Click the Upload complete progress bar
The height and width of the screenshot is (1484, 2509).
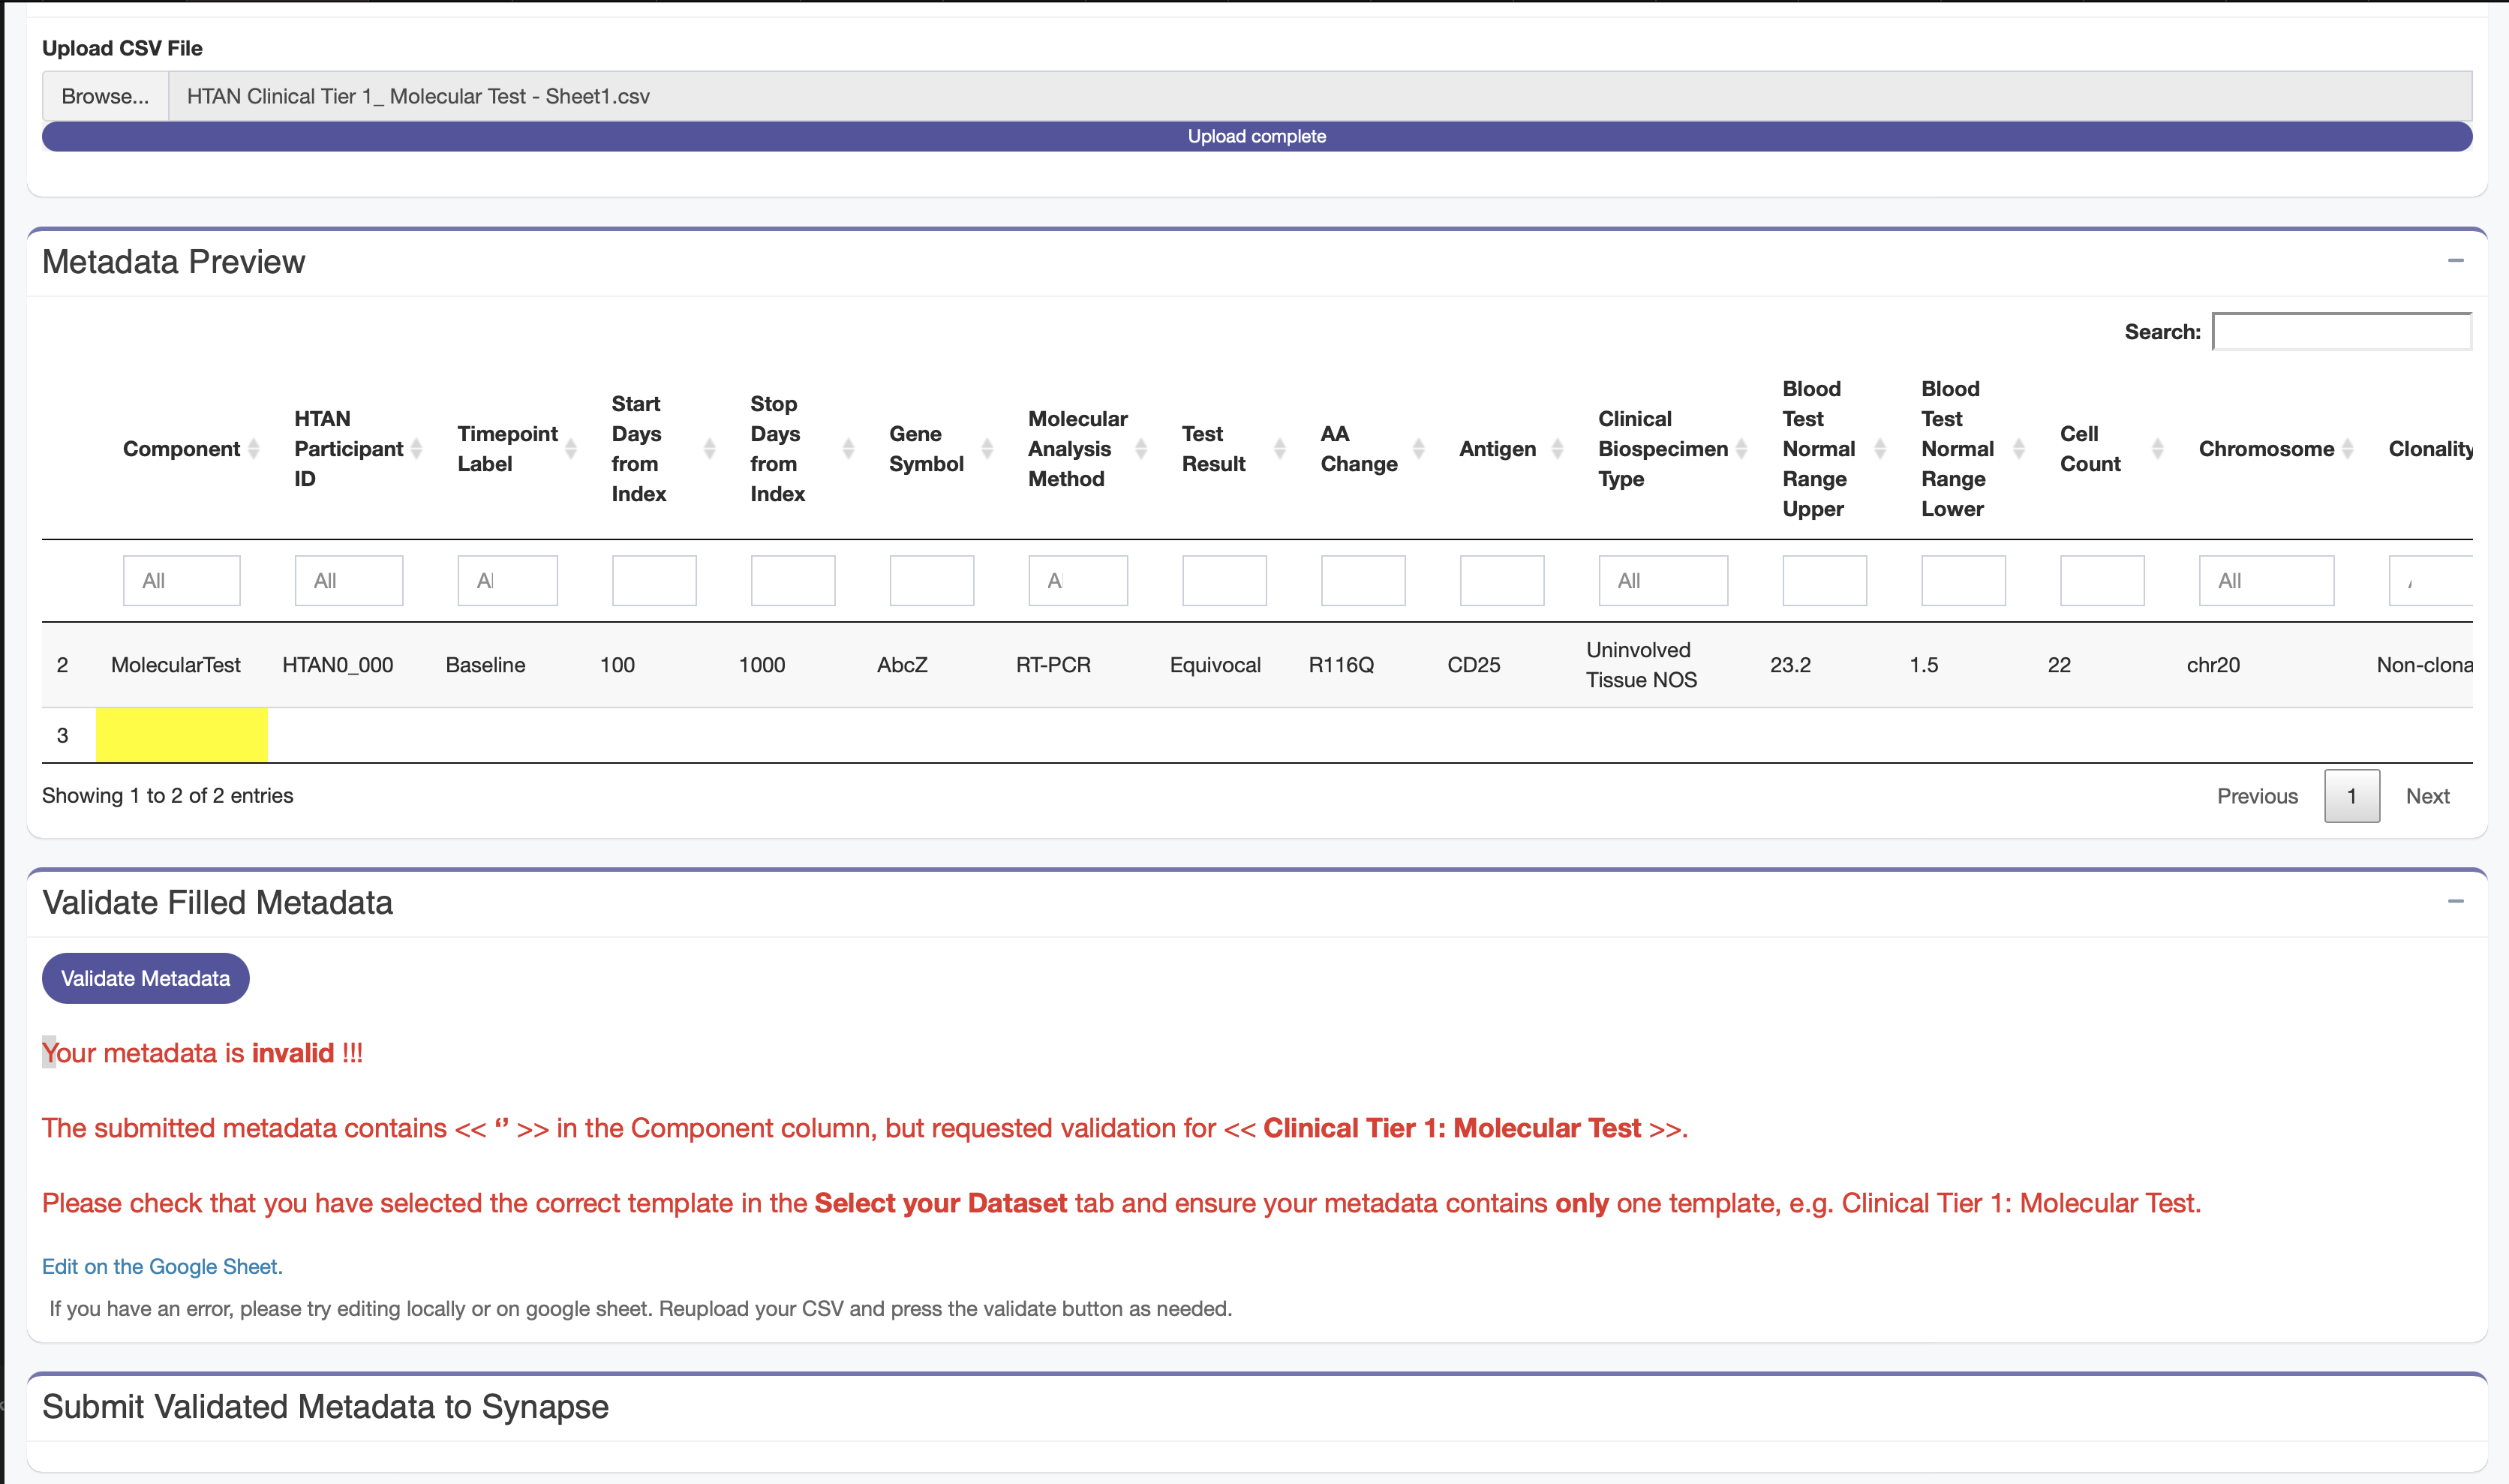tap(1255, 136)
